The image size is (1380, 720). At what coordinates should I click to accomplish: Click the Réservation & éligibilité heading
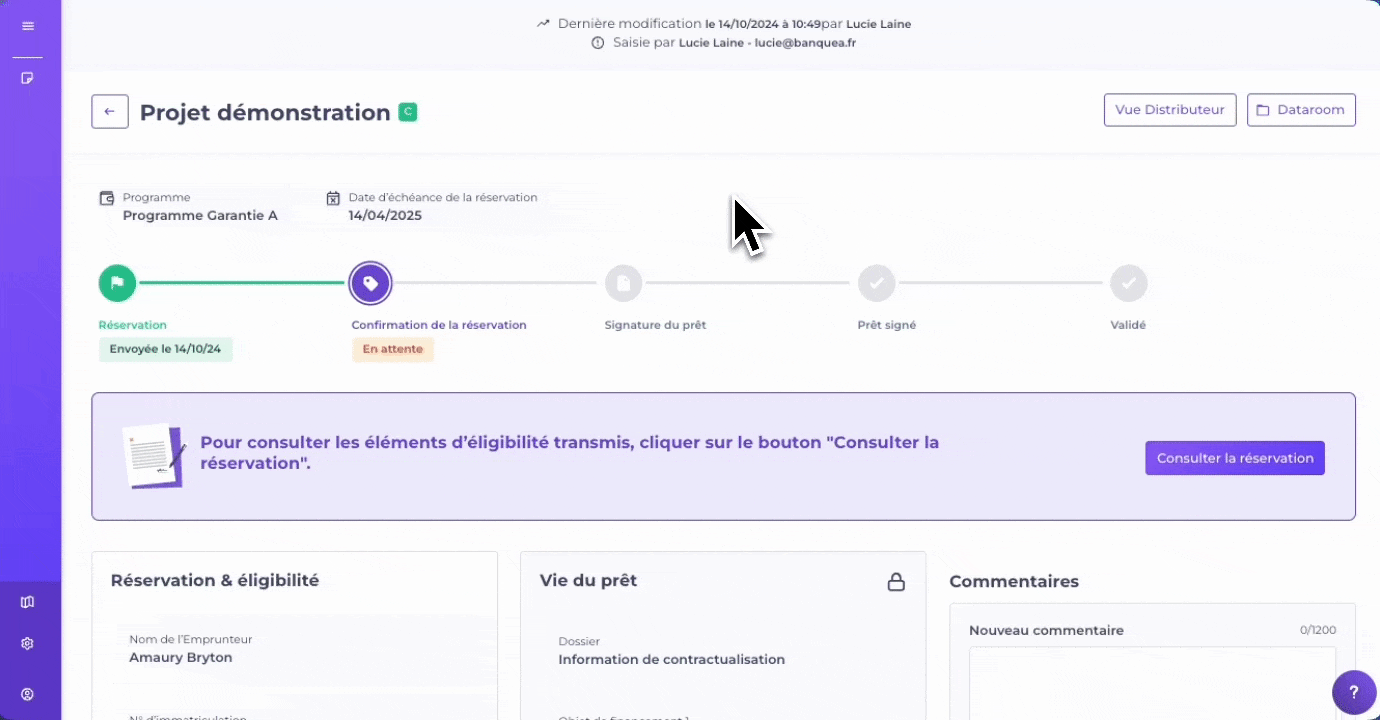pos(215,581)
